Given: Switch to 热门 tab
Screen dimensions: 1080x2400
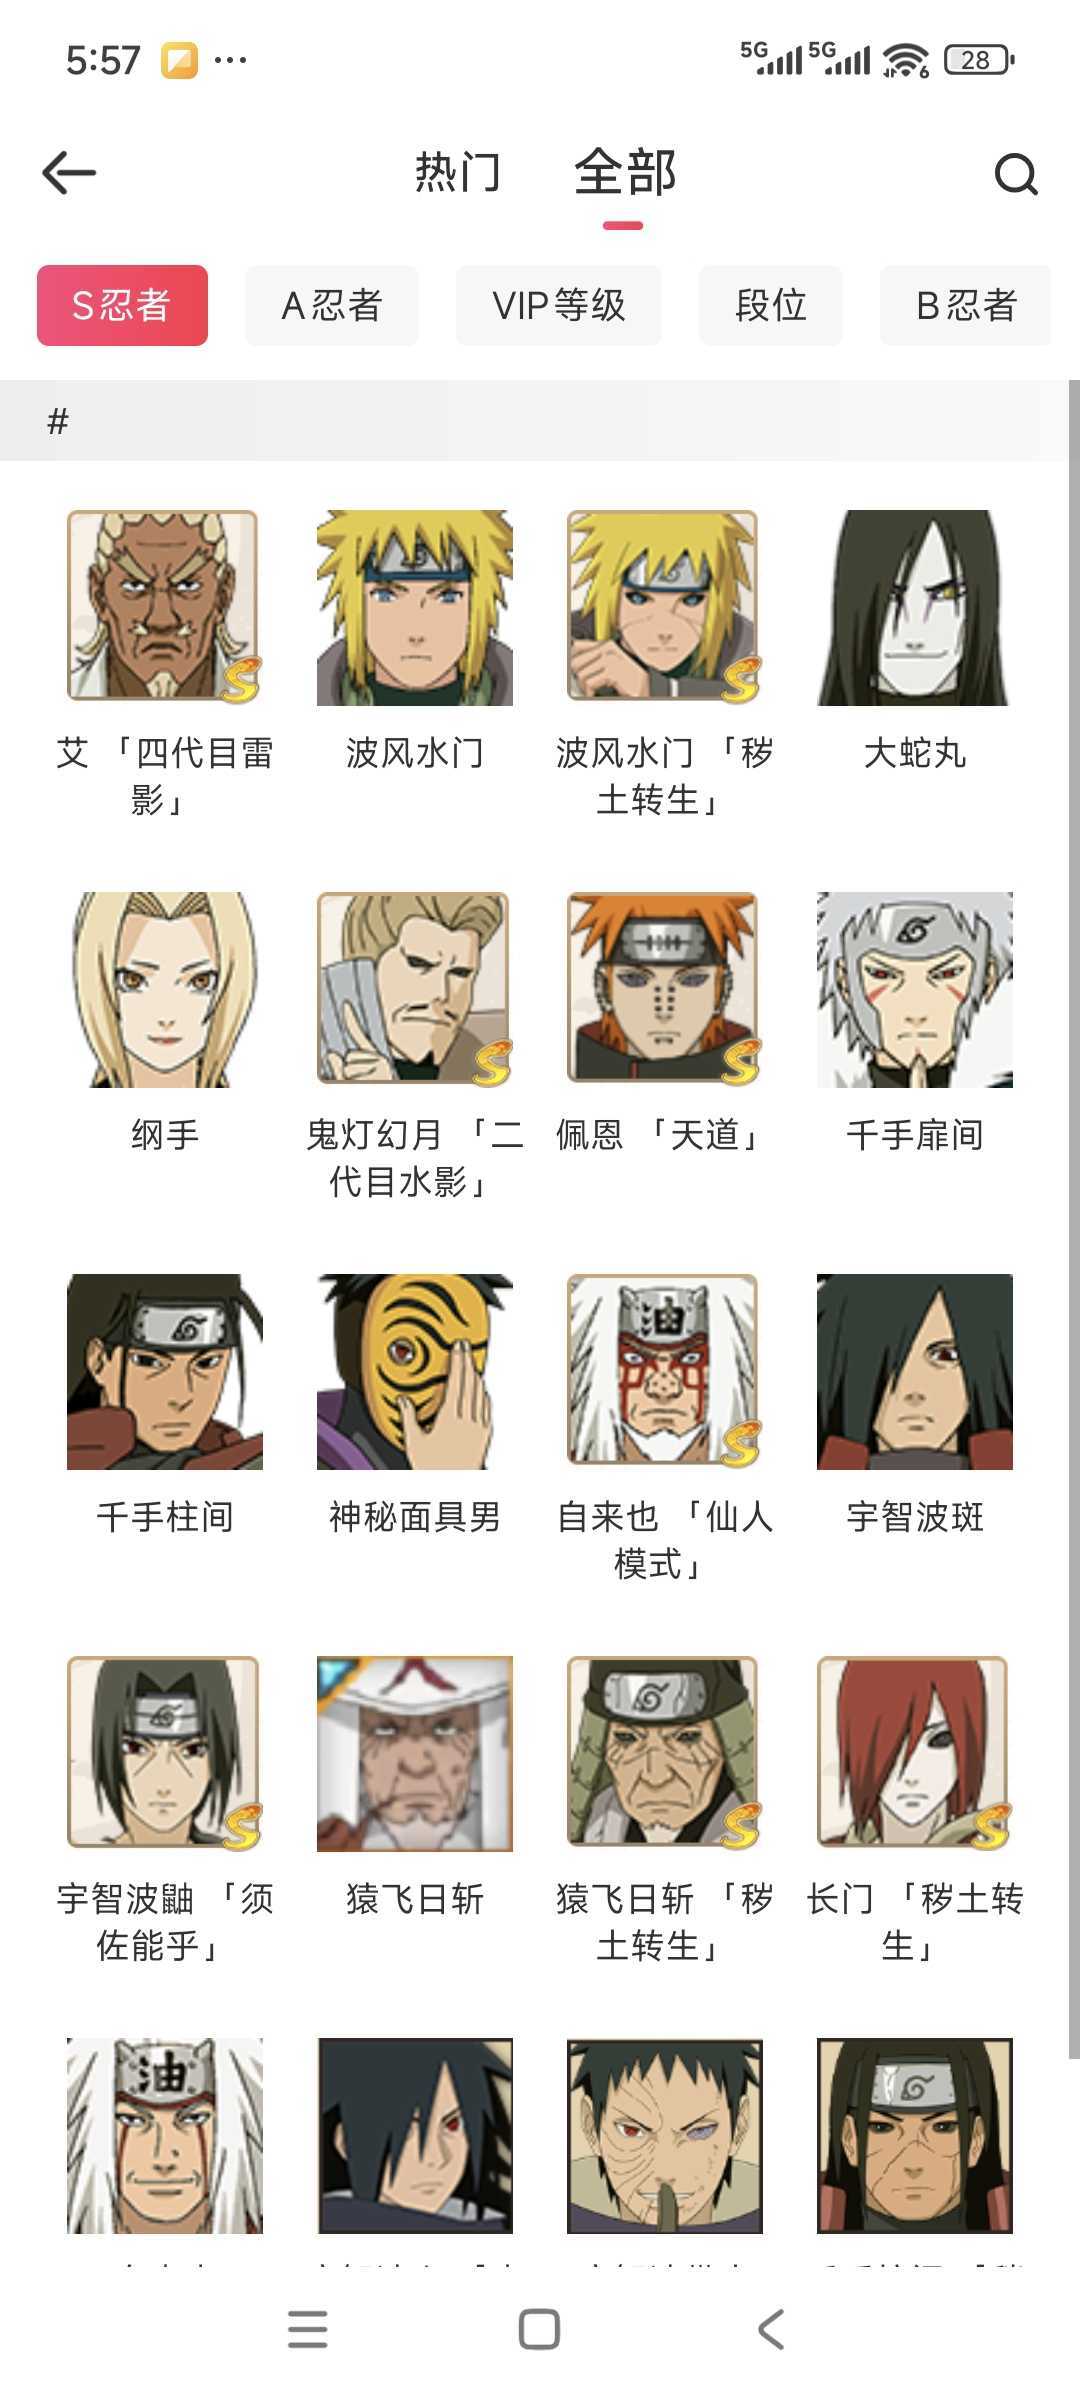Looking at the screenshot, I should tap(457, 173).
